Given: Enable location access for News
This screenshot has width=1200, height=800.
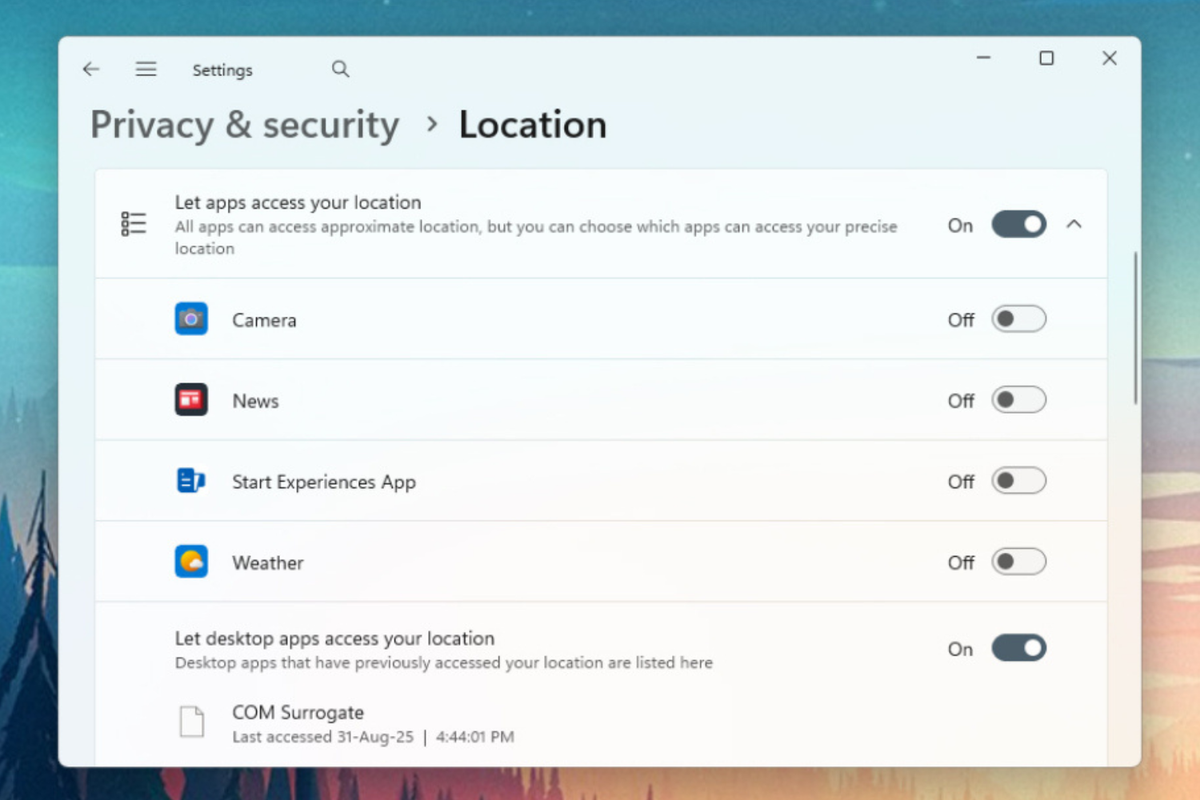Looking at the screenshot, I should click(1018, 400).
